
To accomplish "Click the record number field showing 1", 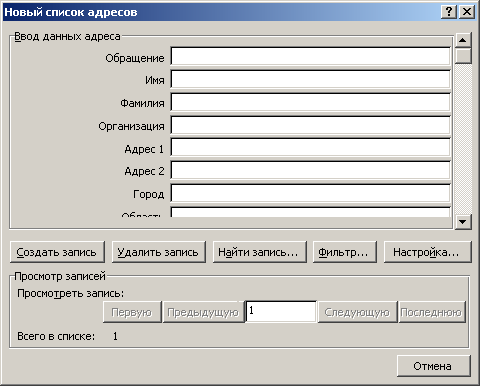I will coord(281,312).
